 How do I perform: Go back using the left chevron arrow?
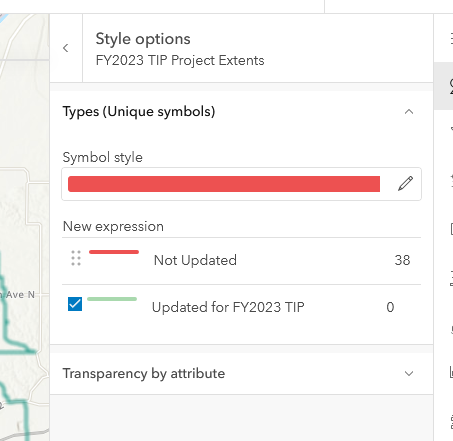tap(66, 48)
